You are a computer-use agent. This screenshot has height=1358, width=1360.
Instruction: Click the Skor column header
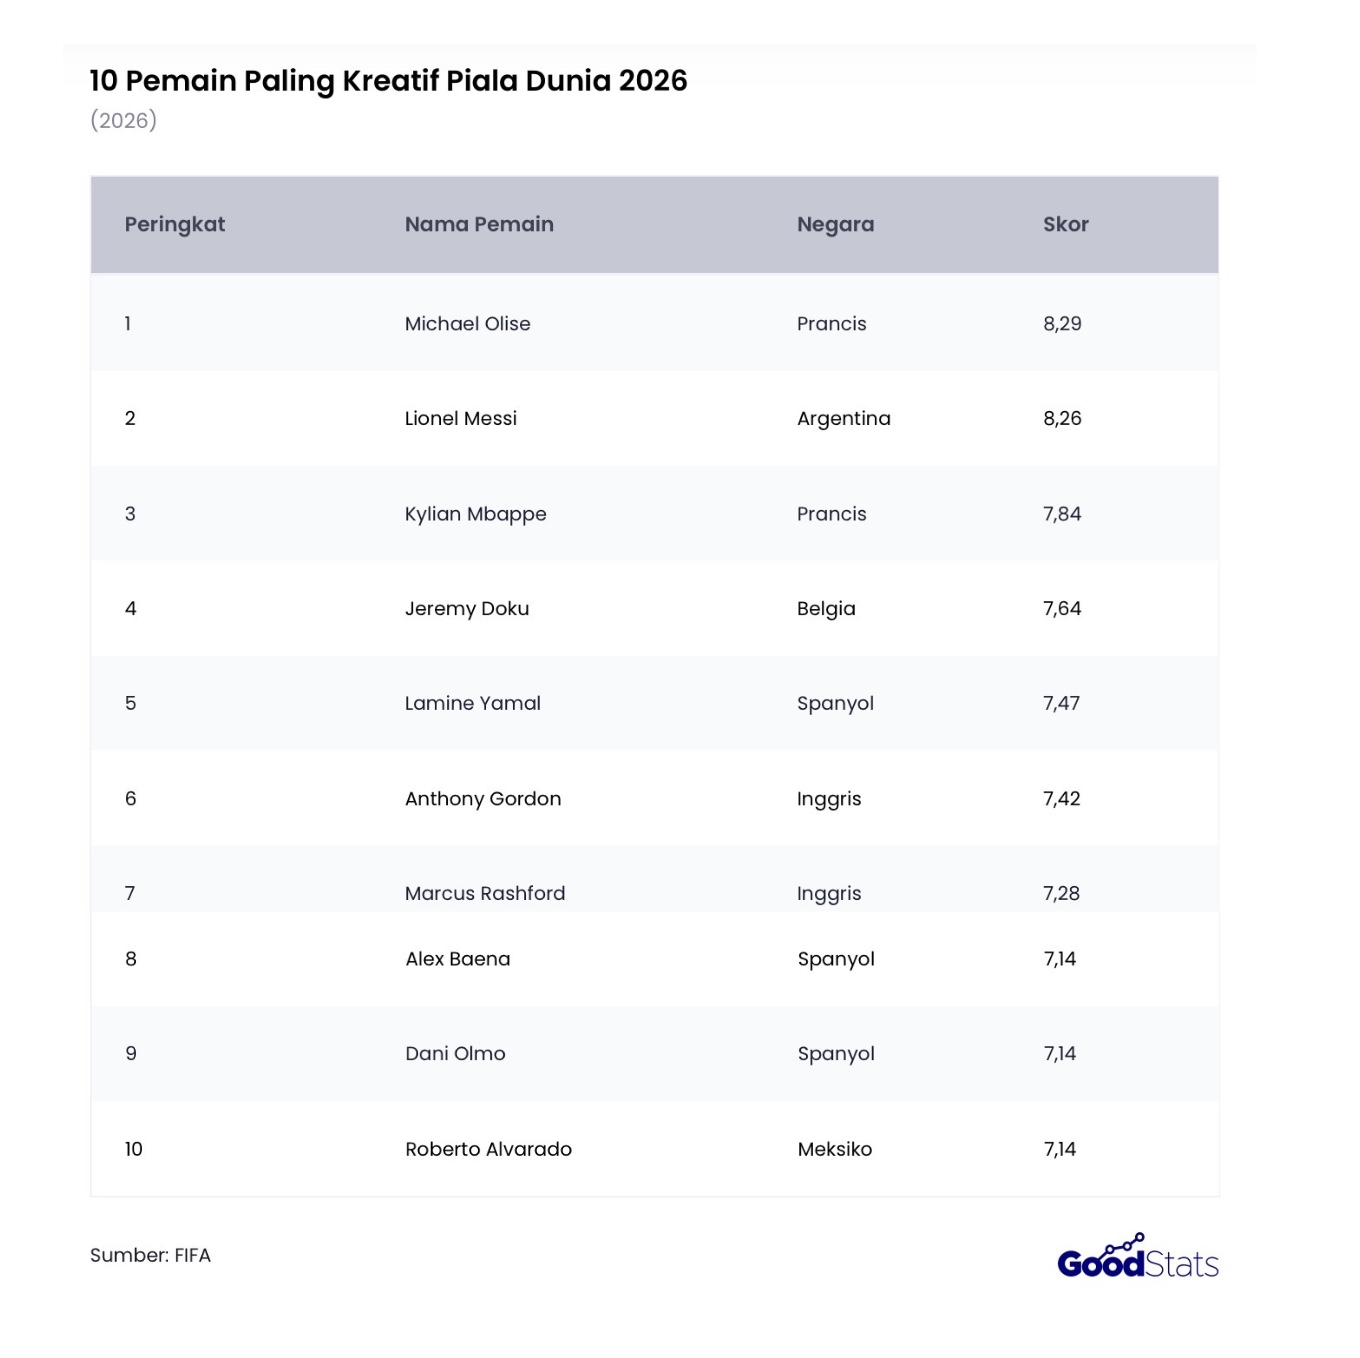click(1065, 224)
